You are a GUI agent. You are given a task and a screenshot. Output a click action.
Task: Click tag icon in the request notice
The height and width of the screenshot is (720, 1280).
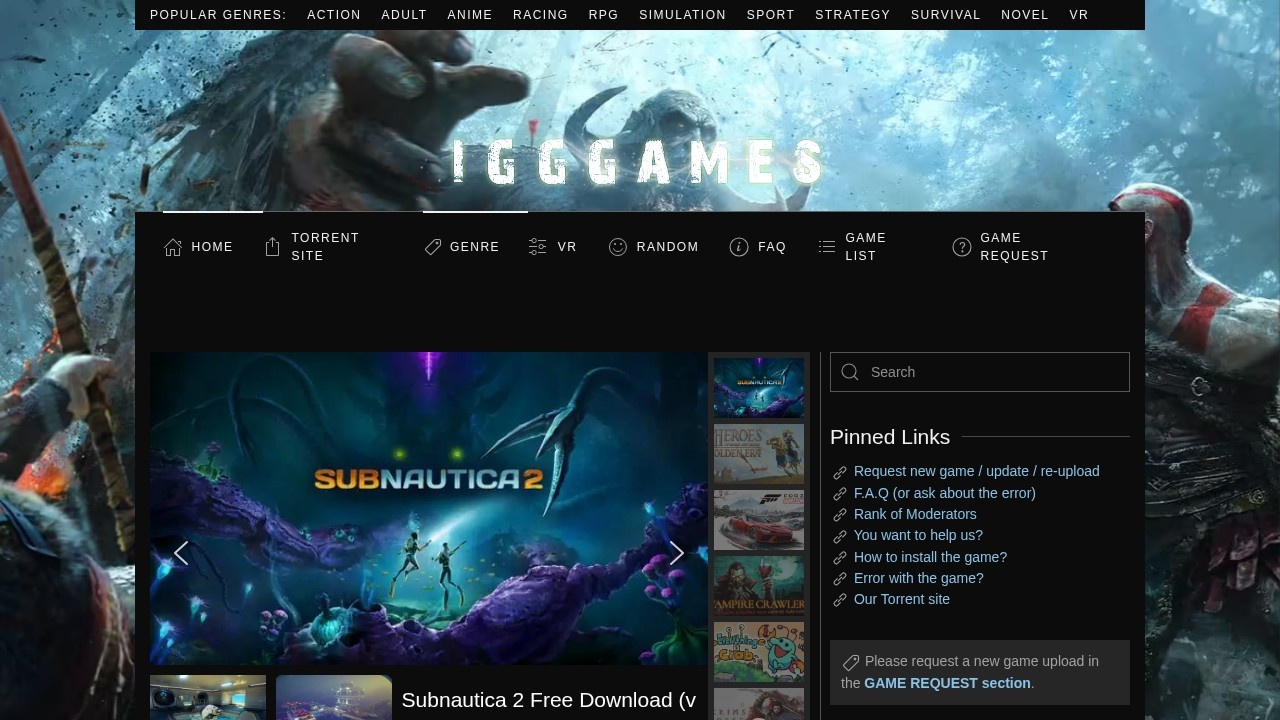click(x=851, y=662)
